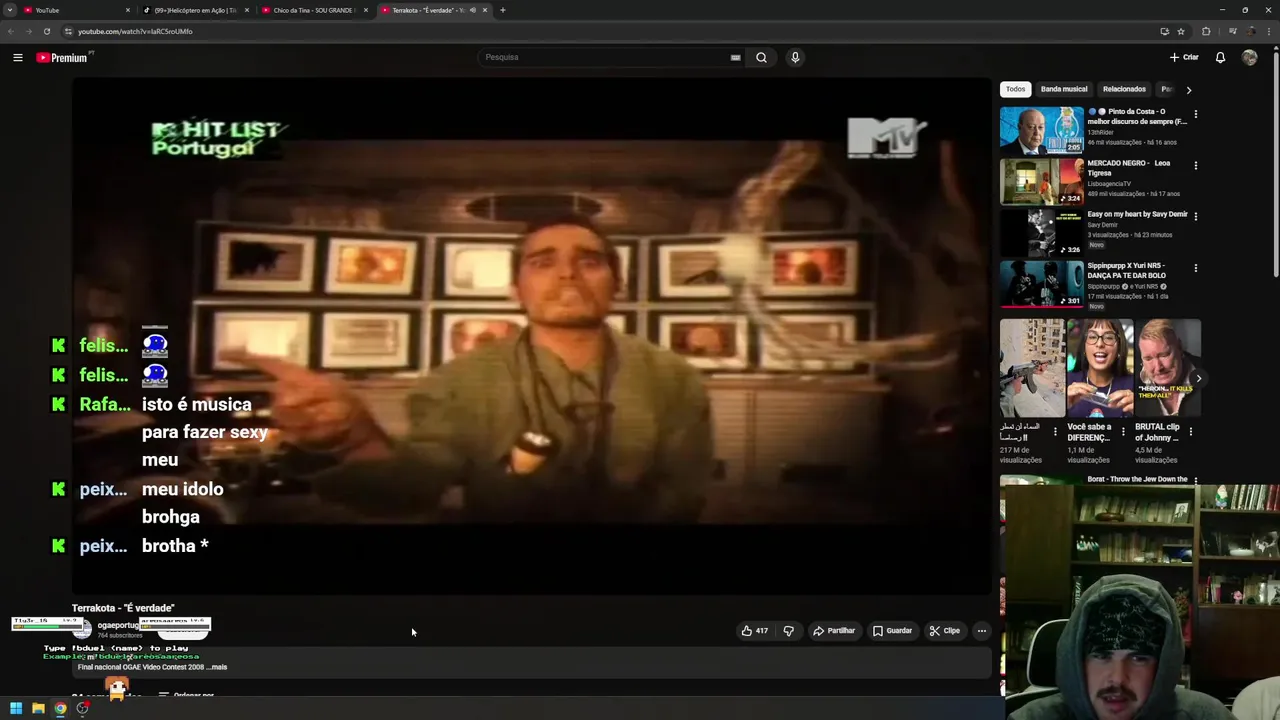Open Easy on my heart video thumbnail
Viewport: 1280px width, 720px height.
[1041, 232]
